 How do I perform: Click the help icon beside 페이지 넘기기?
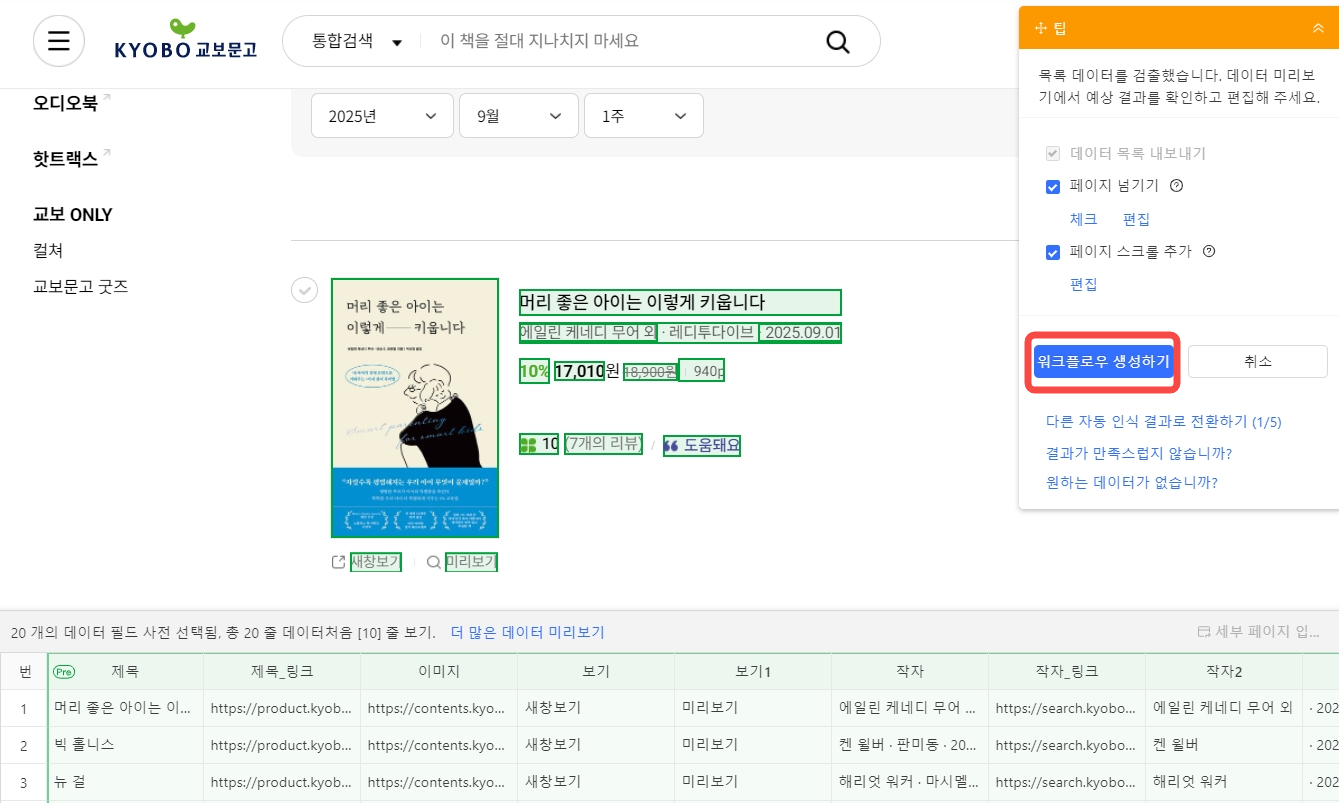(x=1176, y=186)
